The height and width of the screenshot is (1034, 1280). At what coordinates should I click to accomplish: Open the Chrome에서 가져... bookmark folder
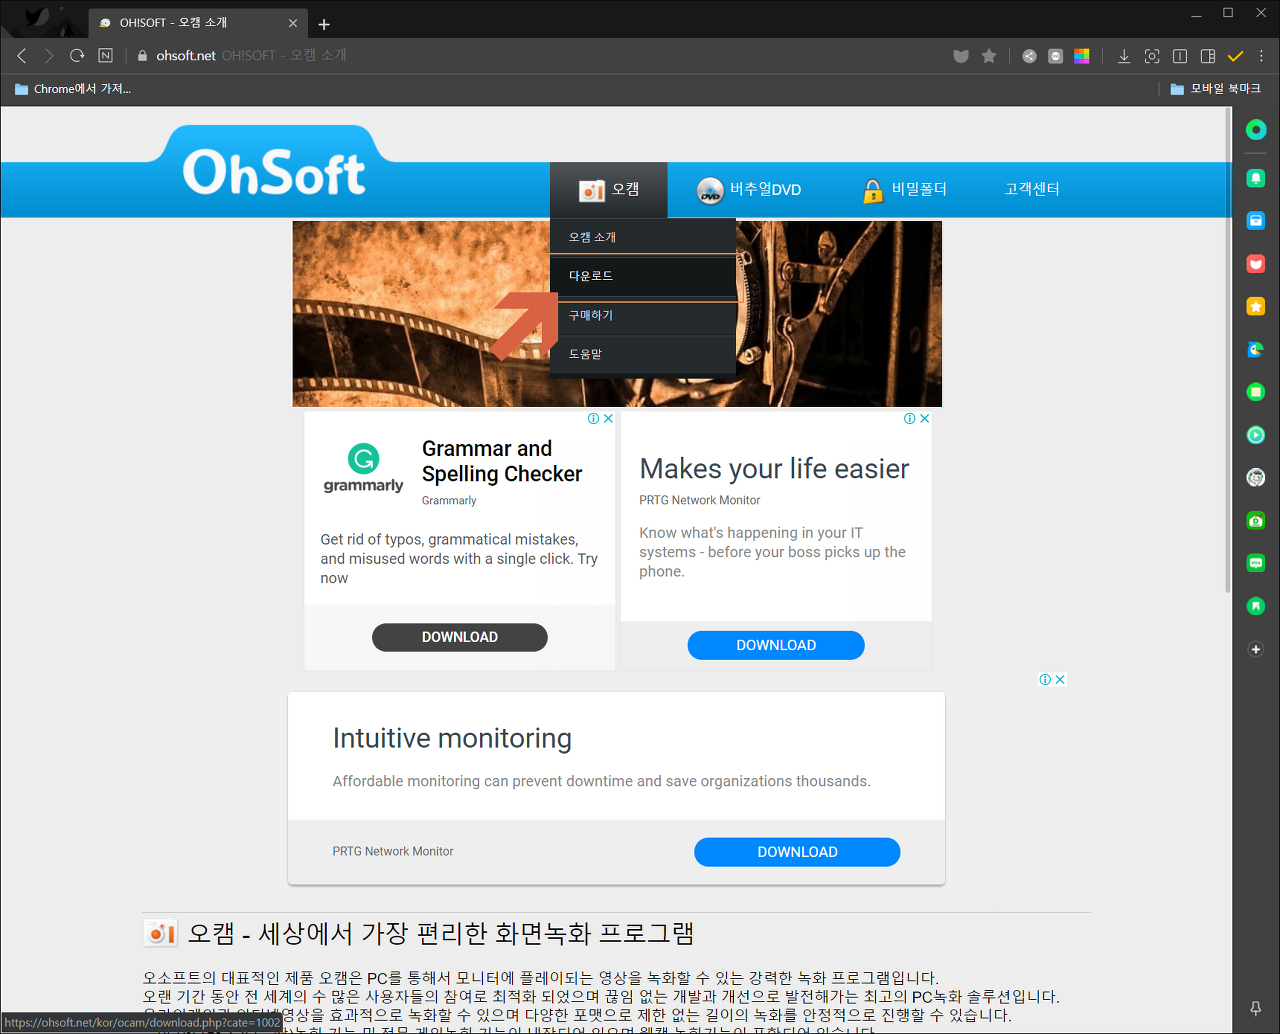point(72,89)
